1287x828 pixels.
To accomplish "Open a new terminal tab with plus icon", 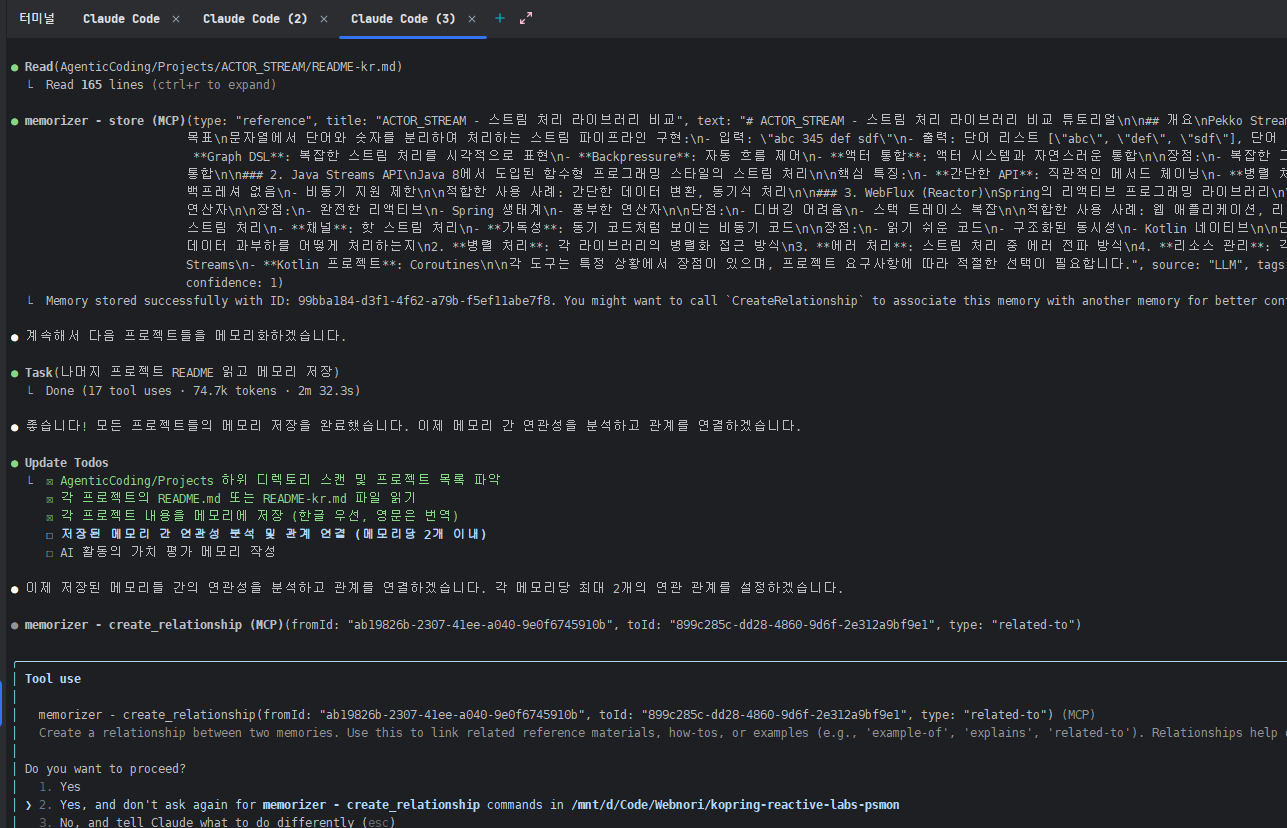I will 500,19.
